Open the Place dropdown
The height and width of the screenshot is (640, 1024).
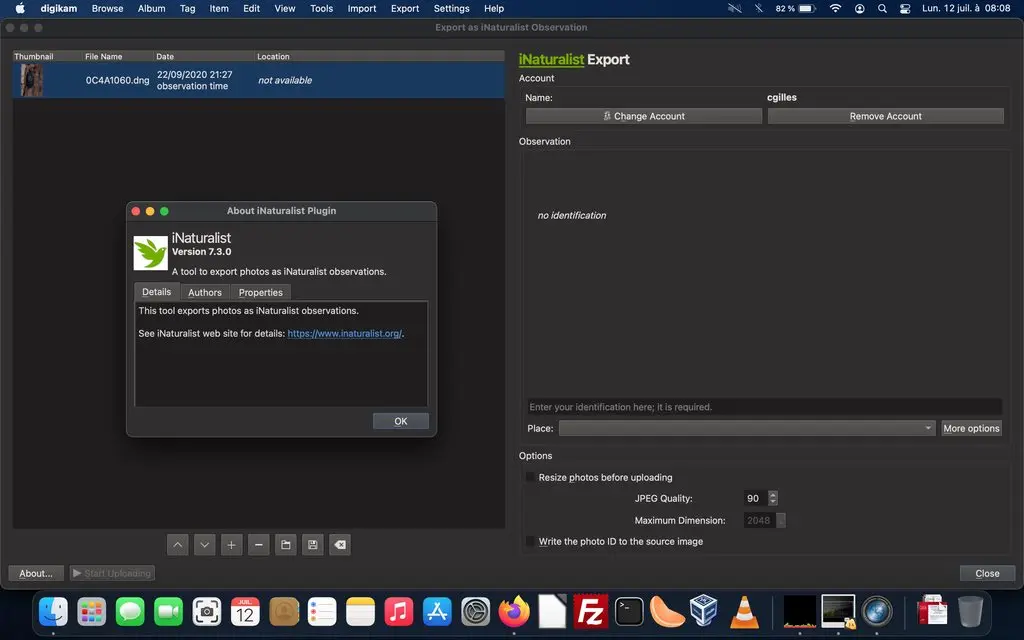[x=927, y=428]
